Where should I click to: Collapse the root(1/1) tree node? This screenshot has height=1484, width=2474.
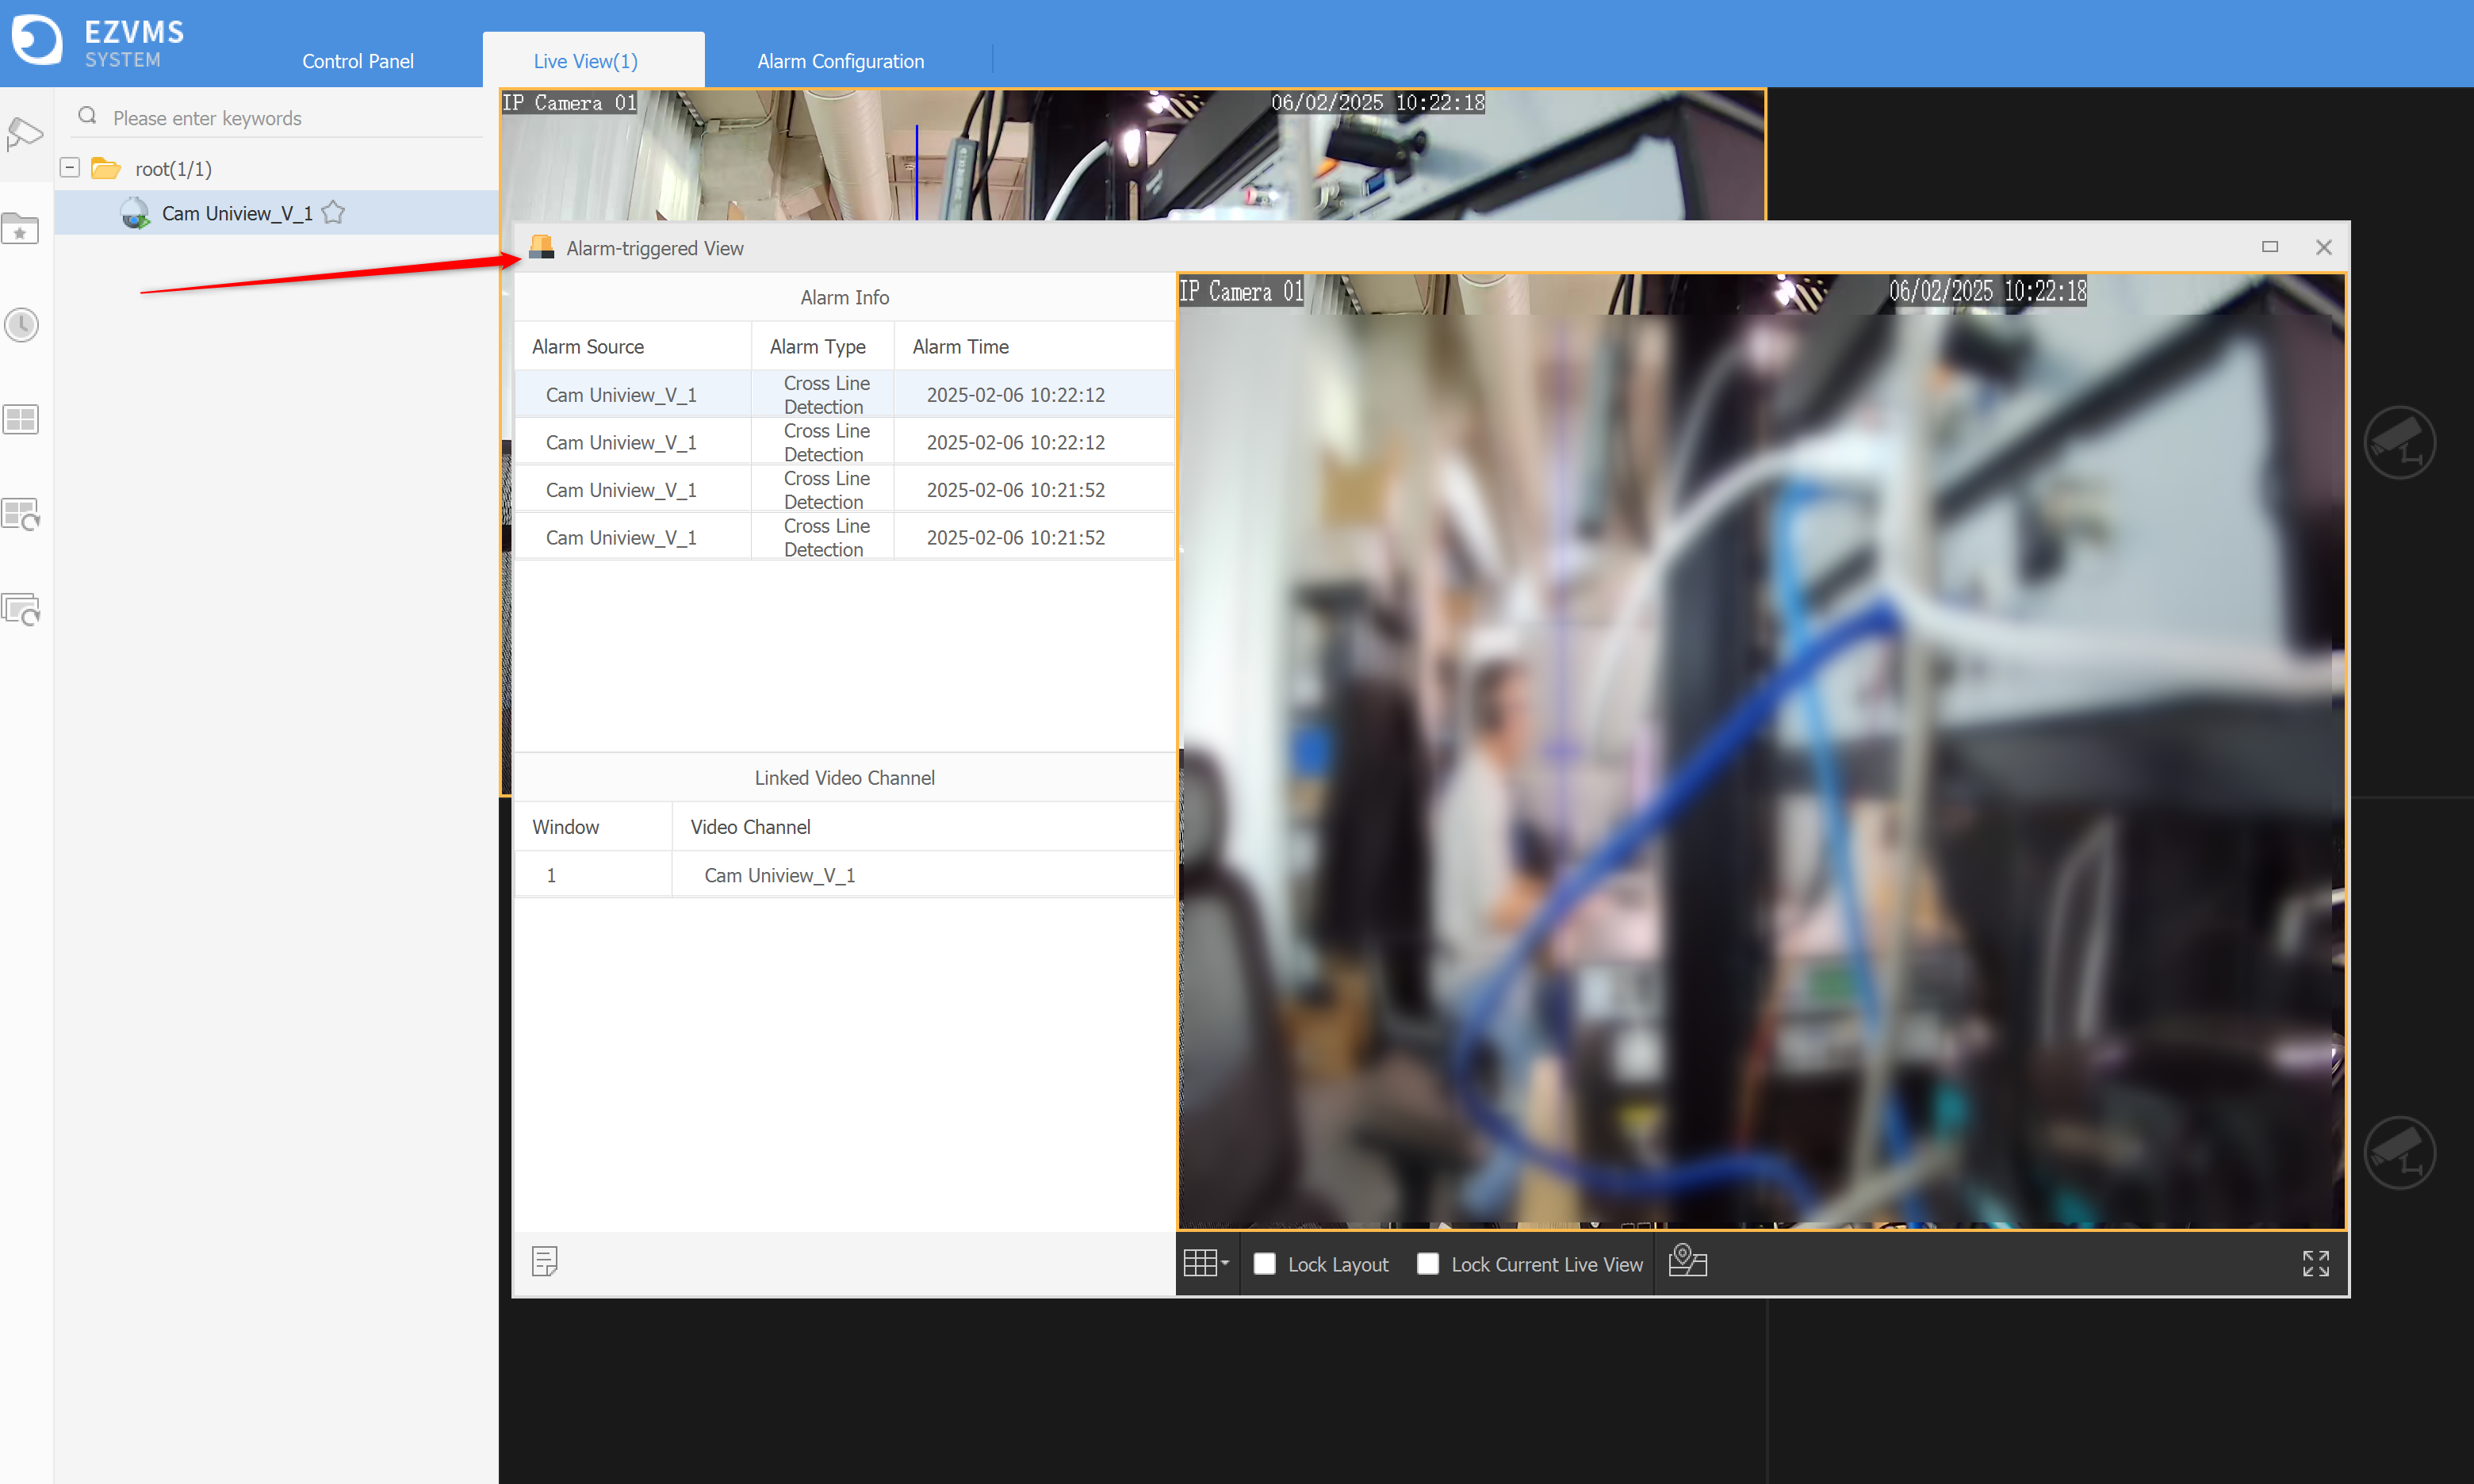point(69,166)
